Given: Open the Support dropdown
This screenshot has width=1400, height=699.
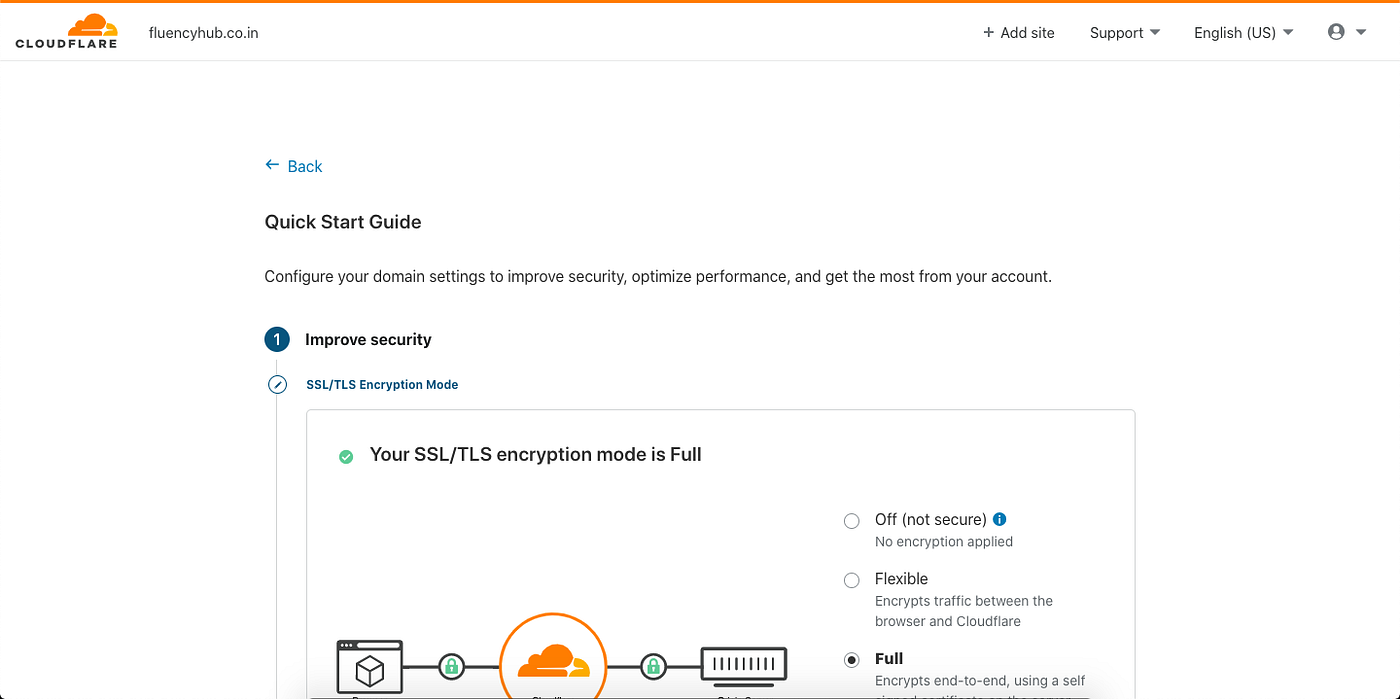Looking at the screenshot, I should [x=1124, y=32].
